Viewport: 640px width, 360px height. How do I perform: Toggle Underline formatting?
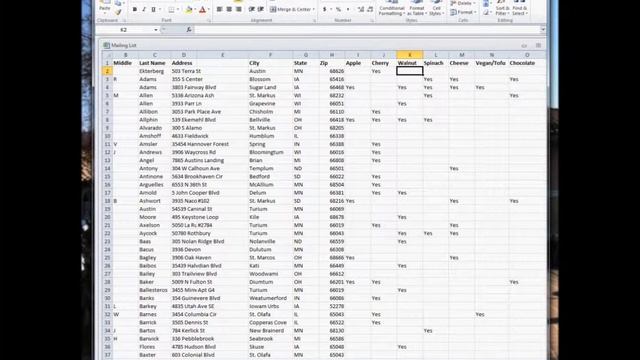tap(153, 9)
